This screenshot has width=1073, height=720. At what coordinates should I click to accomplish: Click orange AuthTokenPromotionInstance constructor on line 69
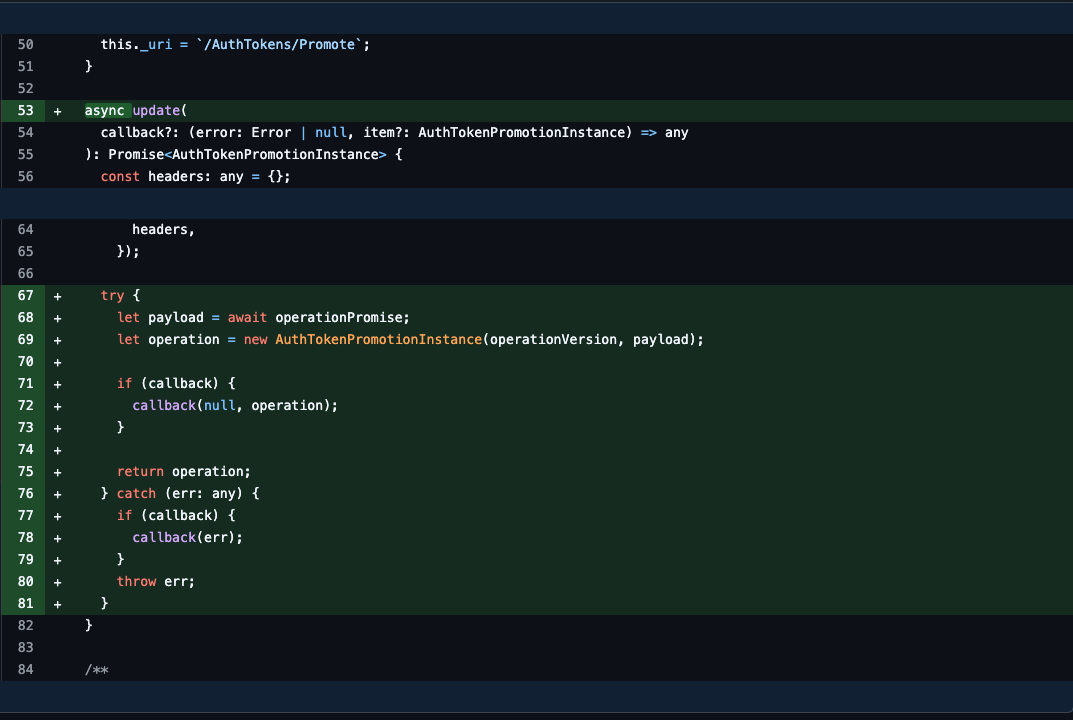click(x=378, y=339)
